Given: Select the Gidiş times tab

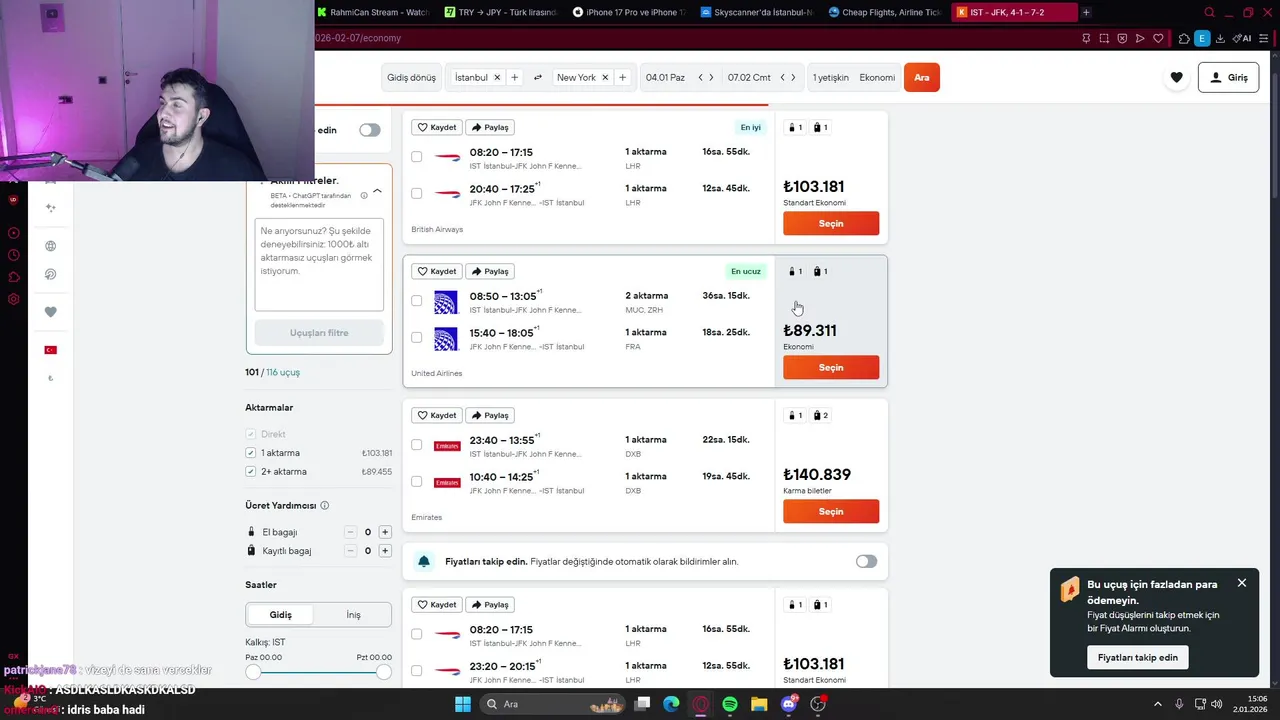Looking at the screenshot, I should tap(281, 614).
